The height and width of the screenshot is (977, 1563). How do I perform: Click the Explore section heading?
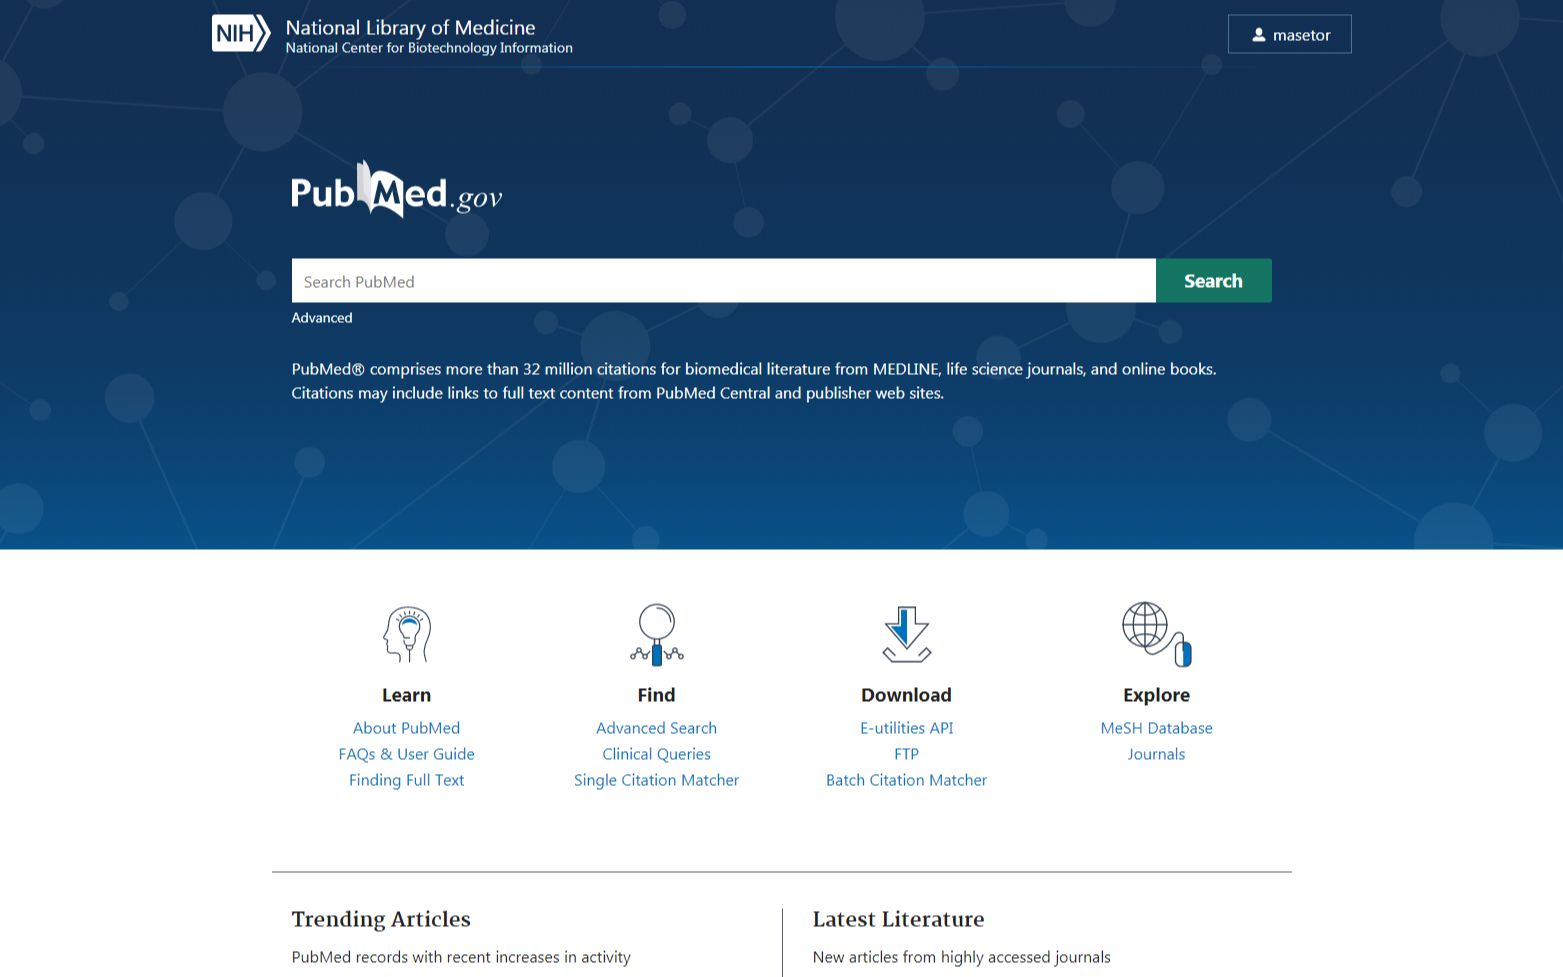pyautogui.click(x=1156, y=695)
